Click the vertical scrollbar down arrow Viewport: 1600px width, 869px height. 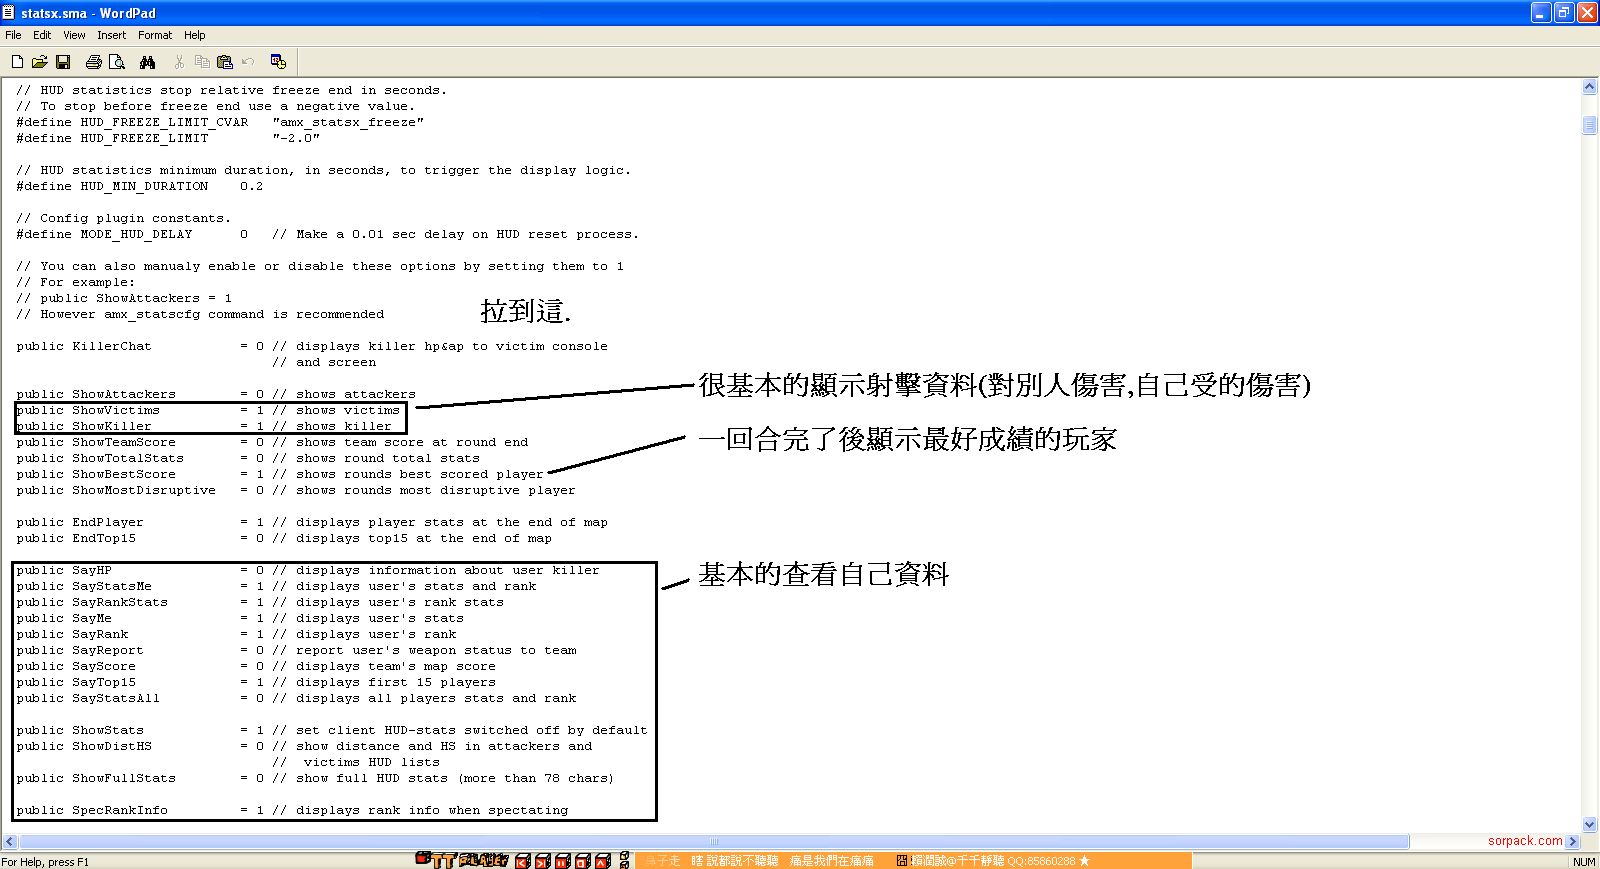click(x=1590, y=824)
